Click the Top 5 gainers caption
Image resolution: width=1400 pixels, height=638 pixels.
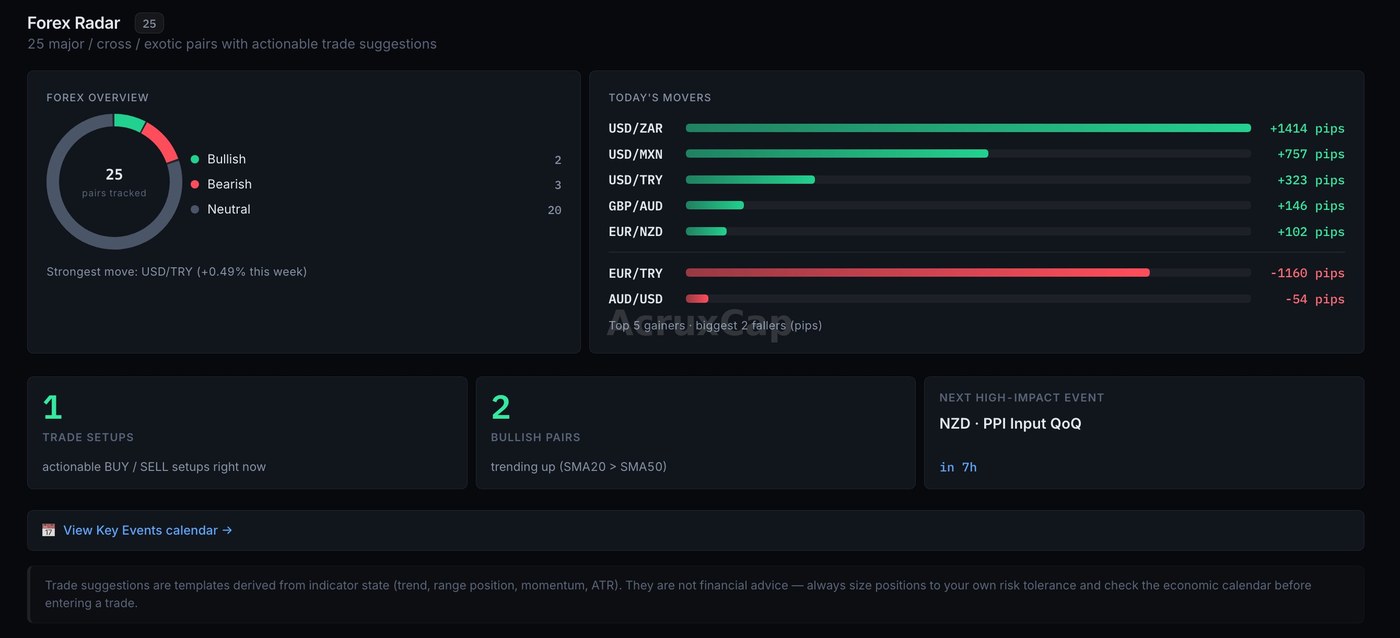[x=715, y=325]
